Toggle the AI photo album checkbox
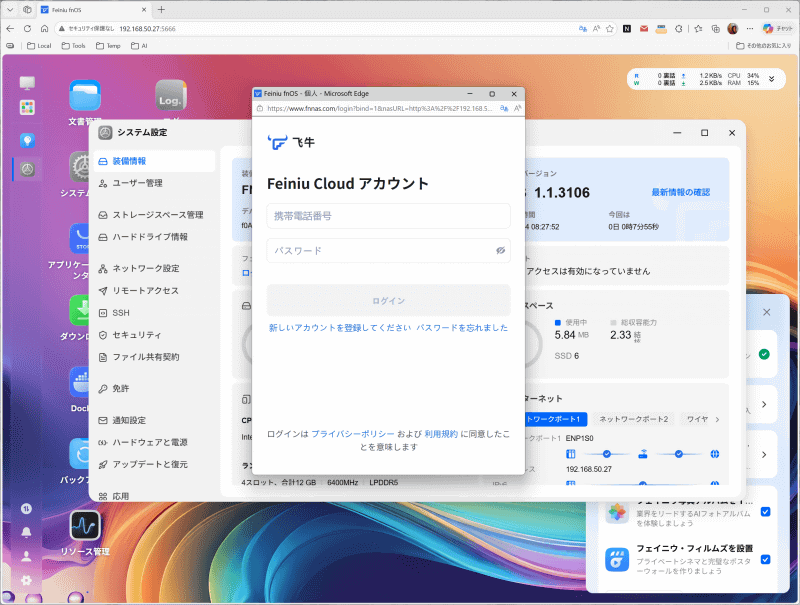 (x=765, y=512)
